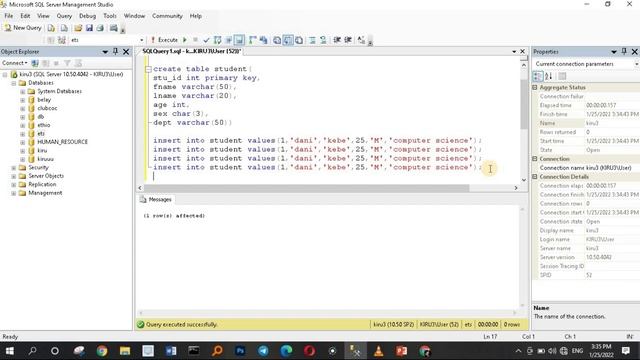Open the File menu
This screenshot has width=640, height=360.
coord(9,16)
